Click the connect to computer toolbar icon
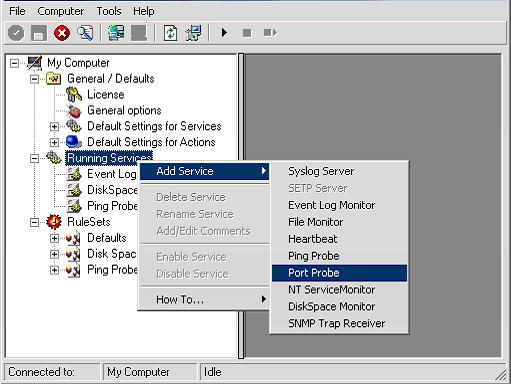The image size is (511, 384). pos(116,33)
